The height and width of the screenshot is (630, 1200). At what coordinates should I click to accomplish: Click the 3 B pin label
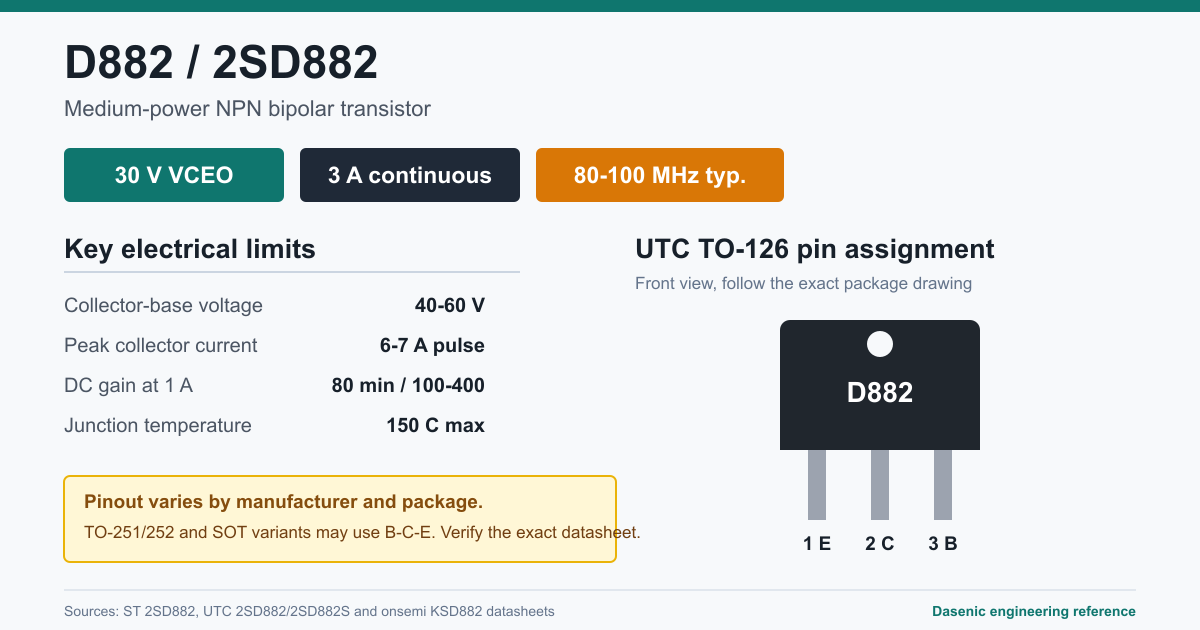pos(943,544)
